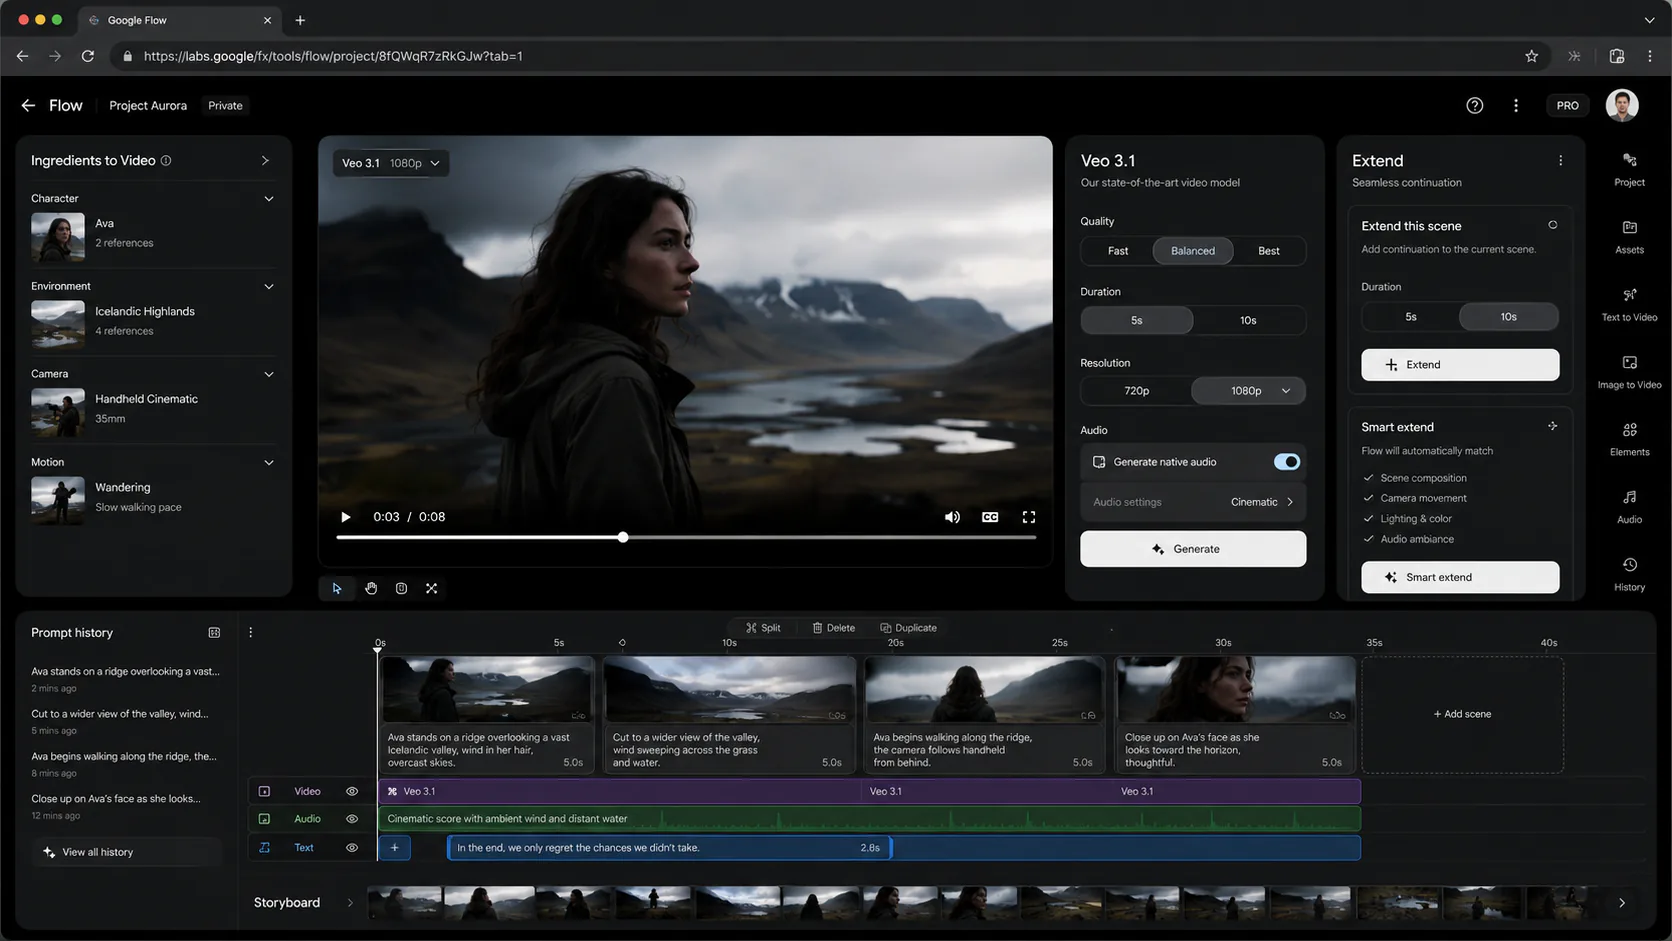
Task: Toggle Scene composition checkmark
Action: pyautogui.click(x=1368, y=478)
